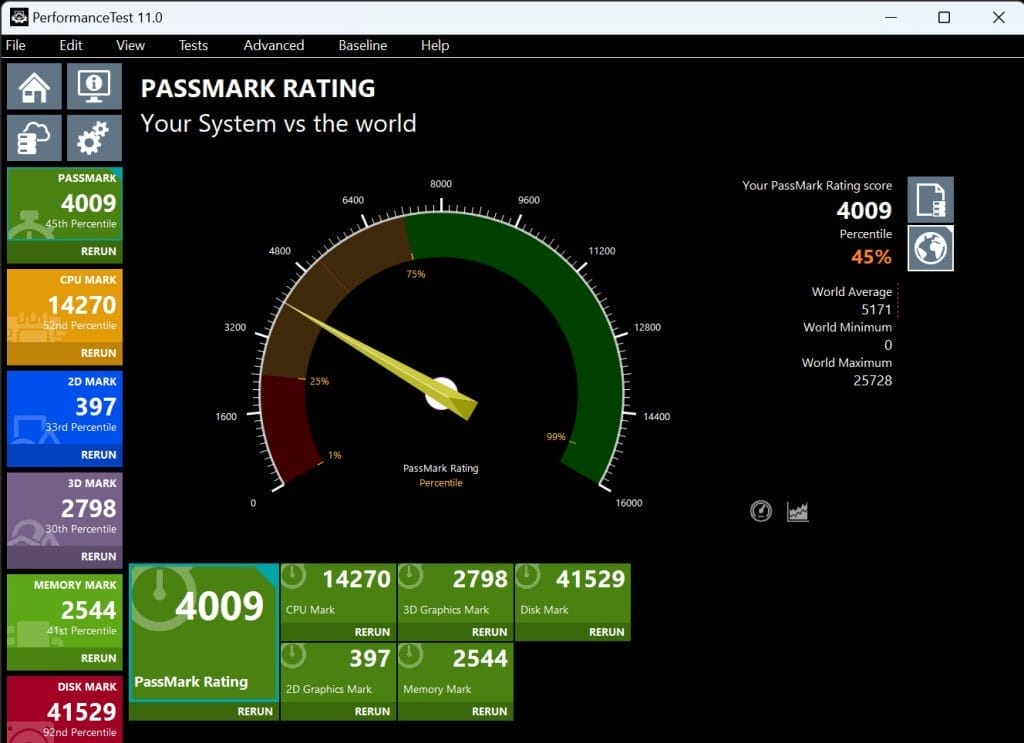Screen dimensions: 1024x743
Task: Click the World Minimum 0 value
Action: click(x=888, y=345)
